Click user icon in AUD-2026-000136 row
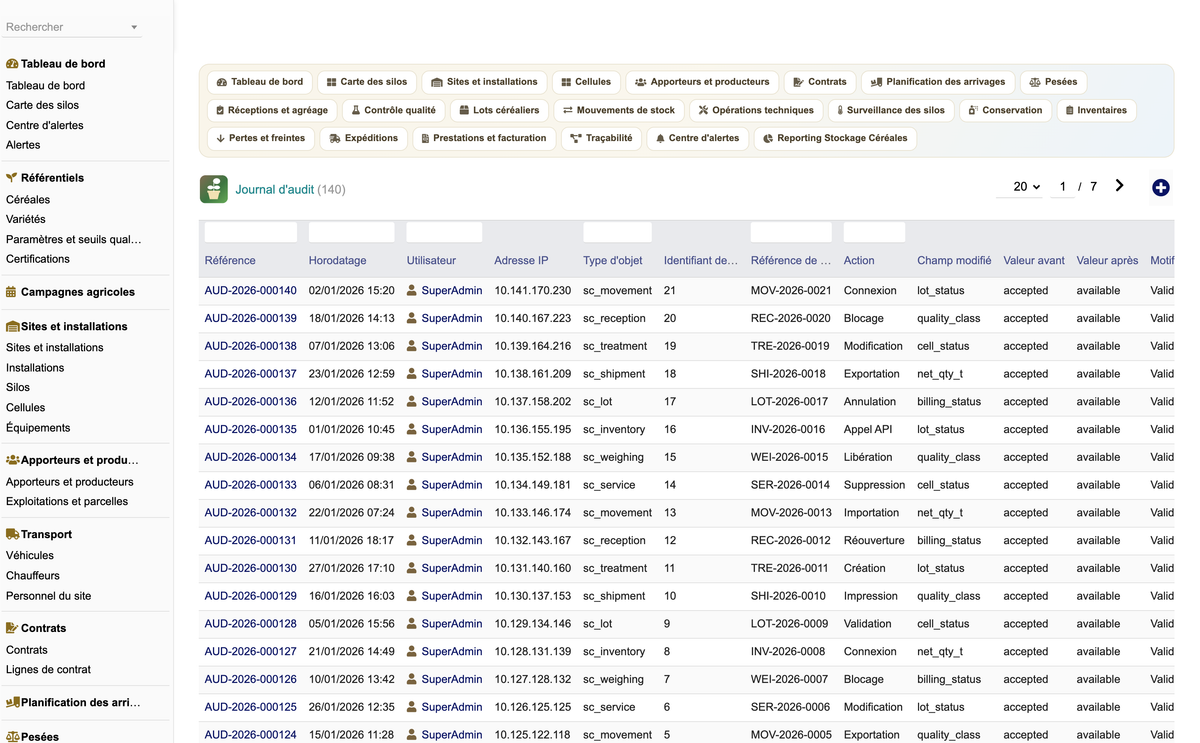The width and height of the screenshot is (1200, 743). point(412,401)
